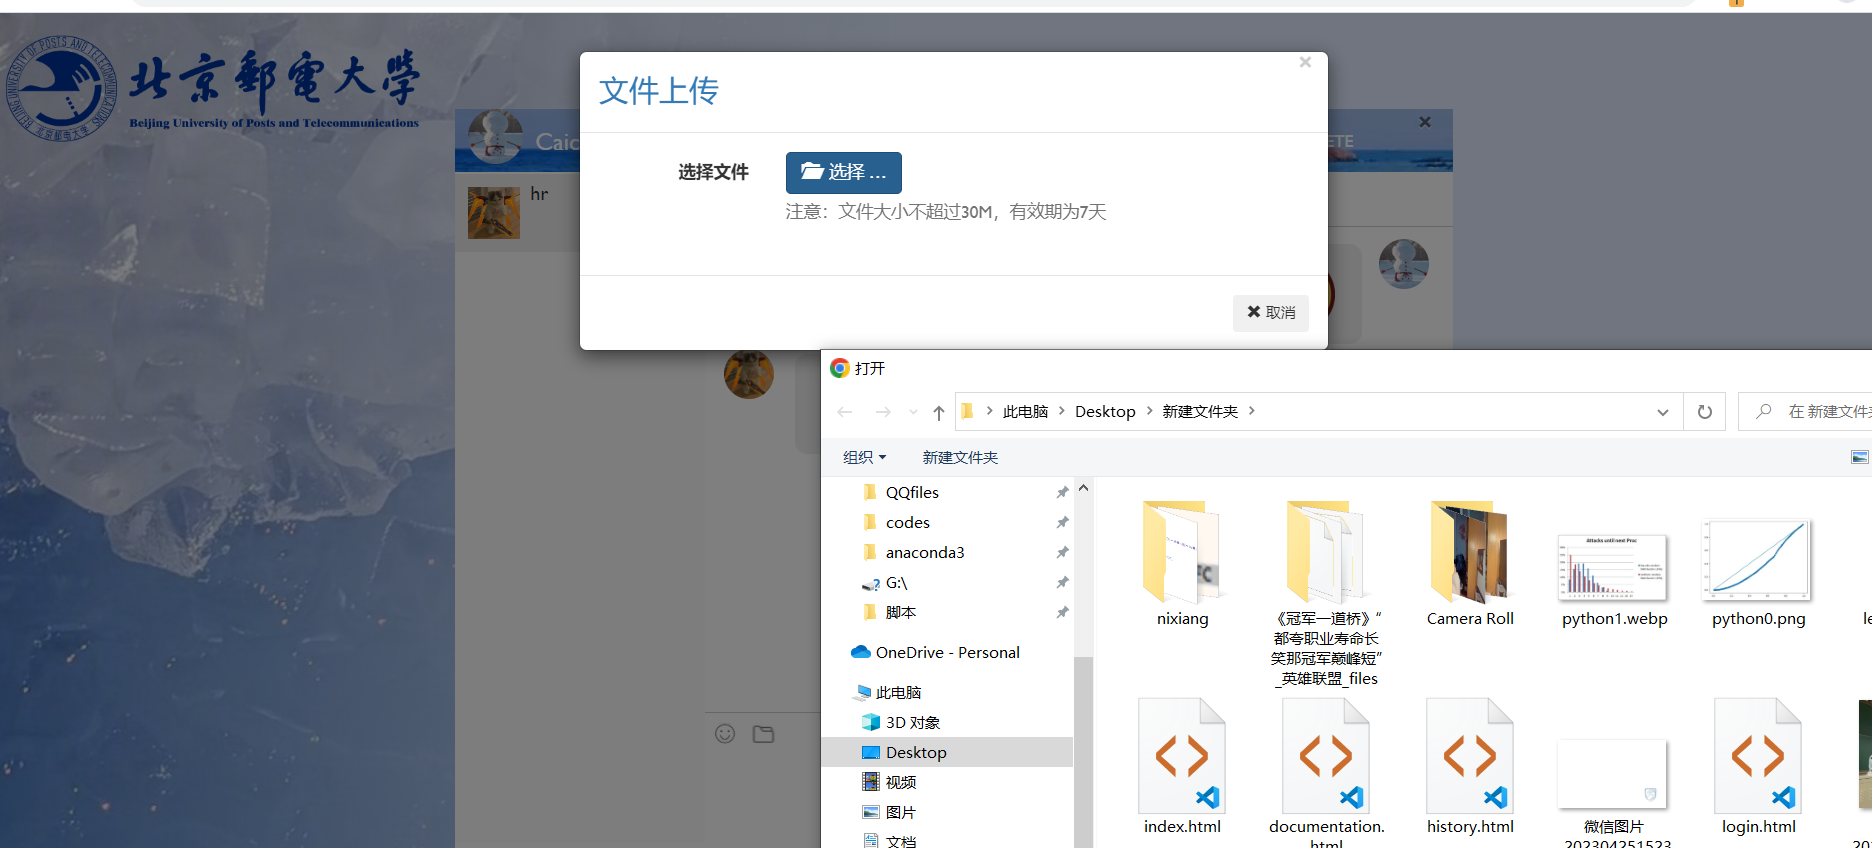Open the 组织 dropdown menu
This screenshot has width=1872, height=848.
pos(864,457)
